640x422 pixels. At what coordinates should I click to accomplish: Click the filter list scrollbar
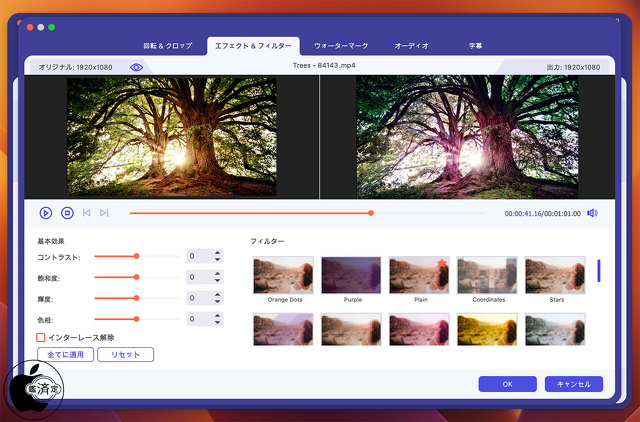tap(599, 271)
